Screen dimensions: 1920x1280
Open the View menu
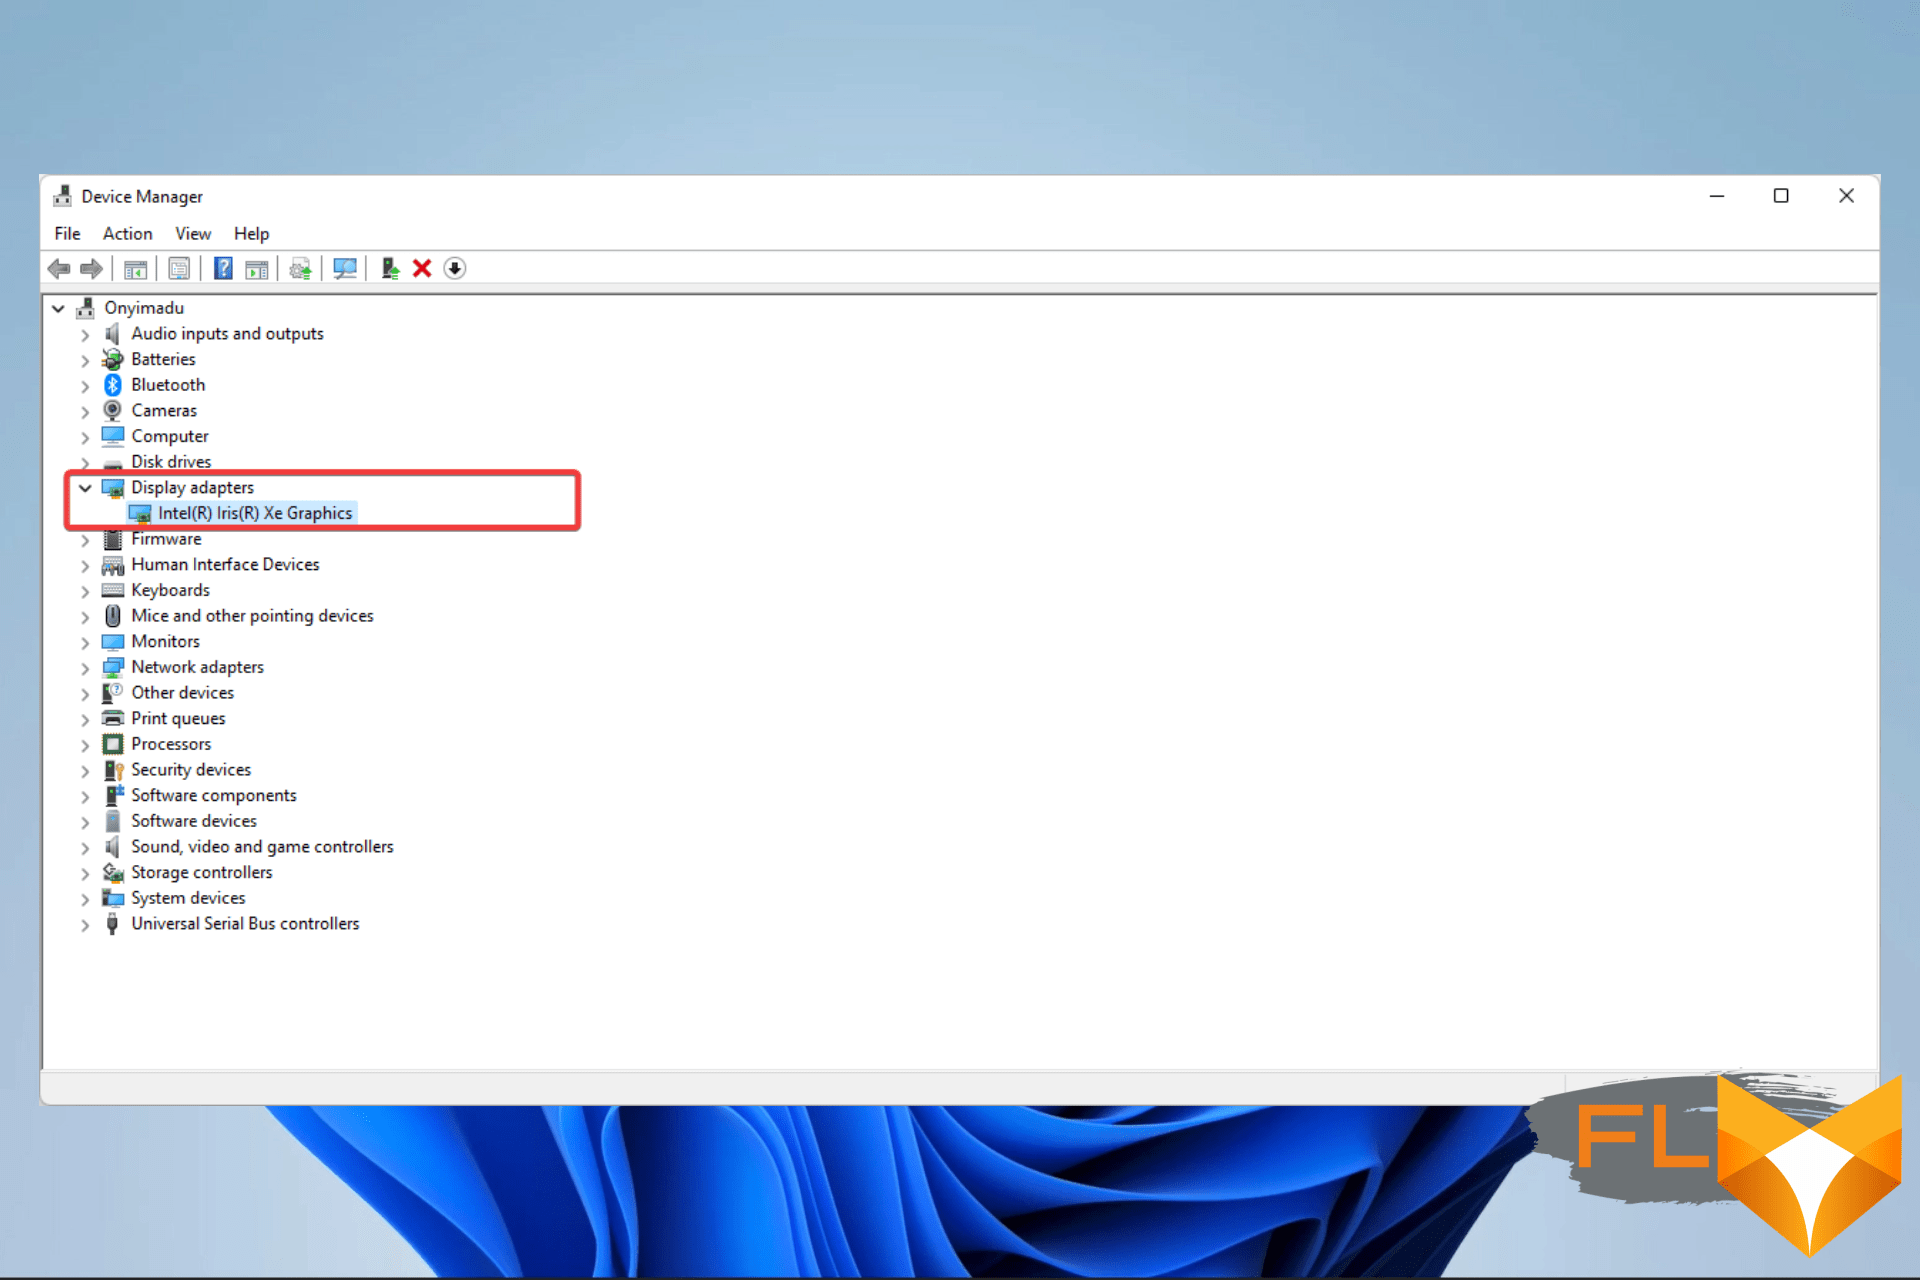[193, 233]
